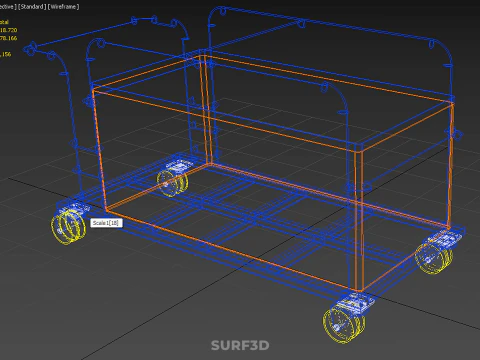Open the Perspective viewport label menu
The width and height of the screenshot is (480, 360).
coord(7,7)
